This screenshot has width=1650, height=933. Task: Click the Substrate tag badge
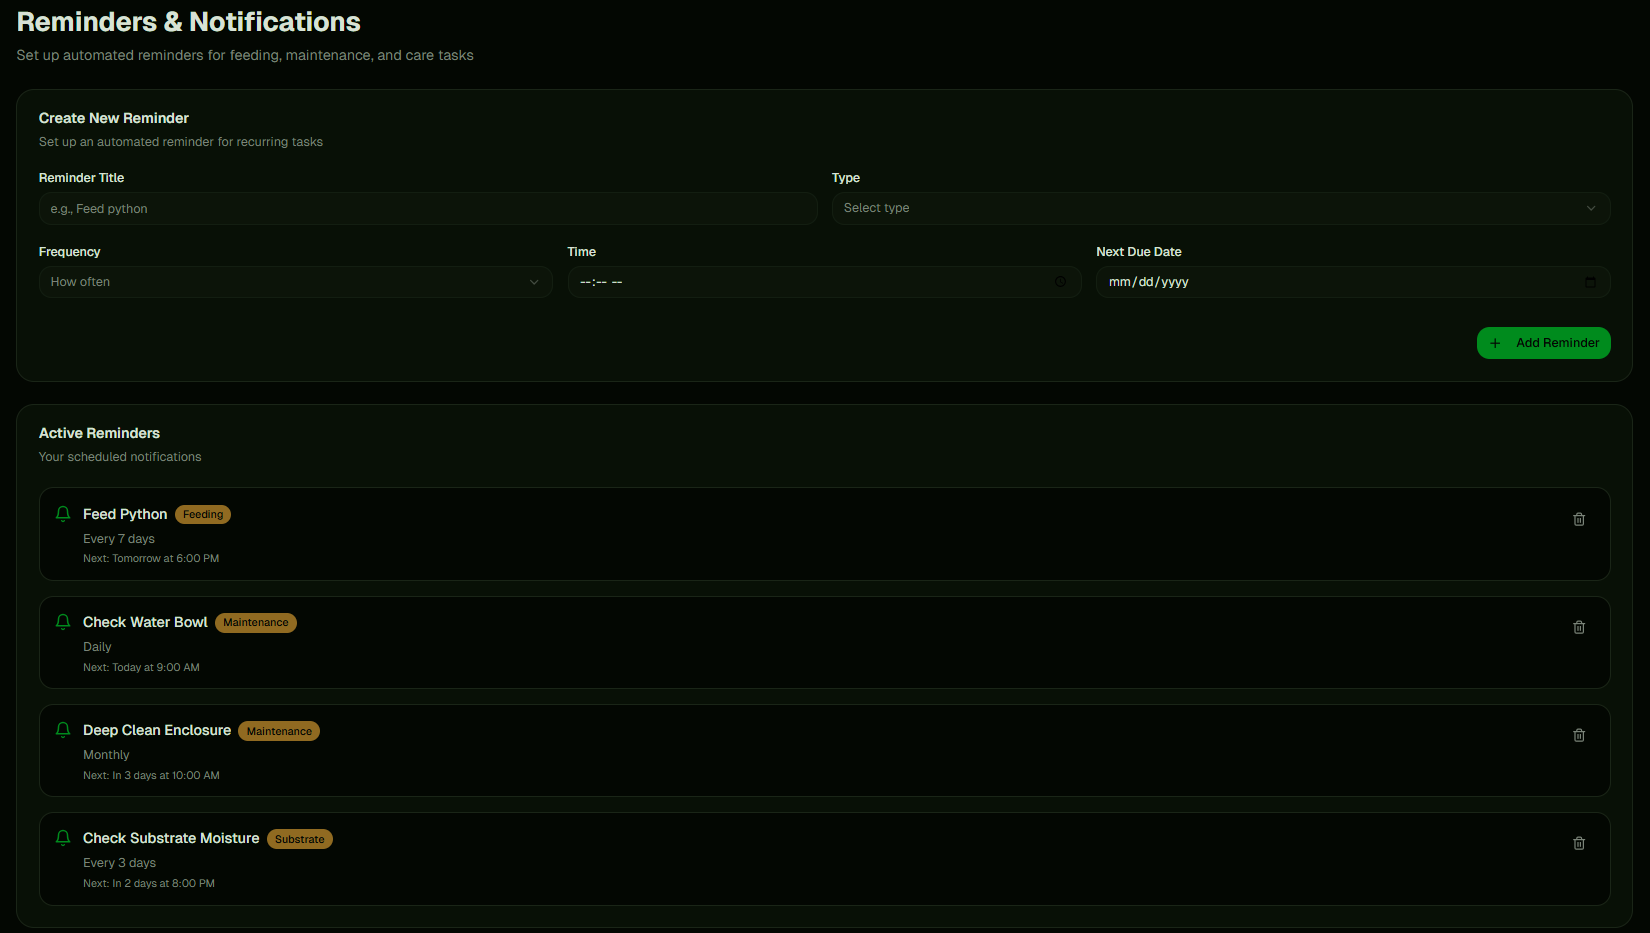coord(299,839)
